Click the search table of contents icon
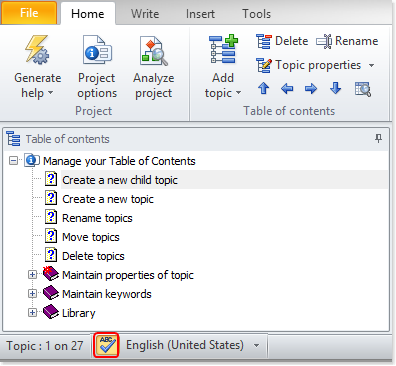 (363, 89)
